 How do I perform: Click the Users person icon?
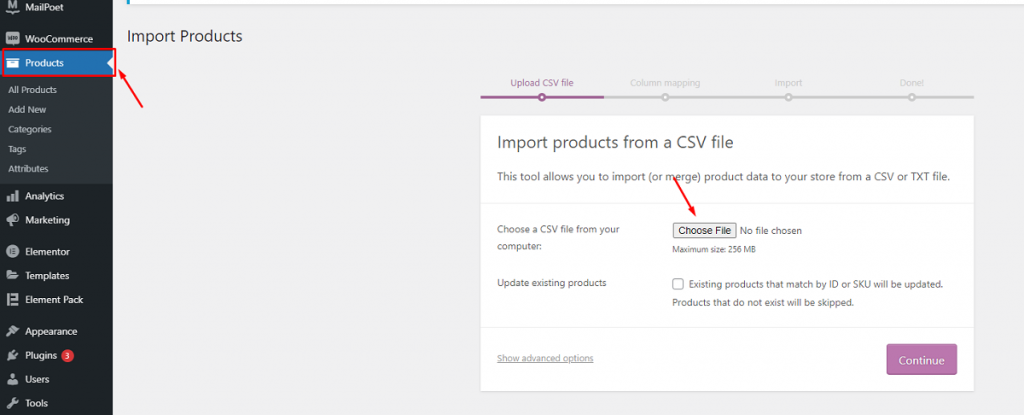[12, 379]
